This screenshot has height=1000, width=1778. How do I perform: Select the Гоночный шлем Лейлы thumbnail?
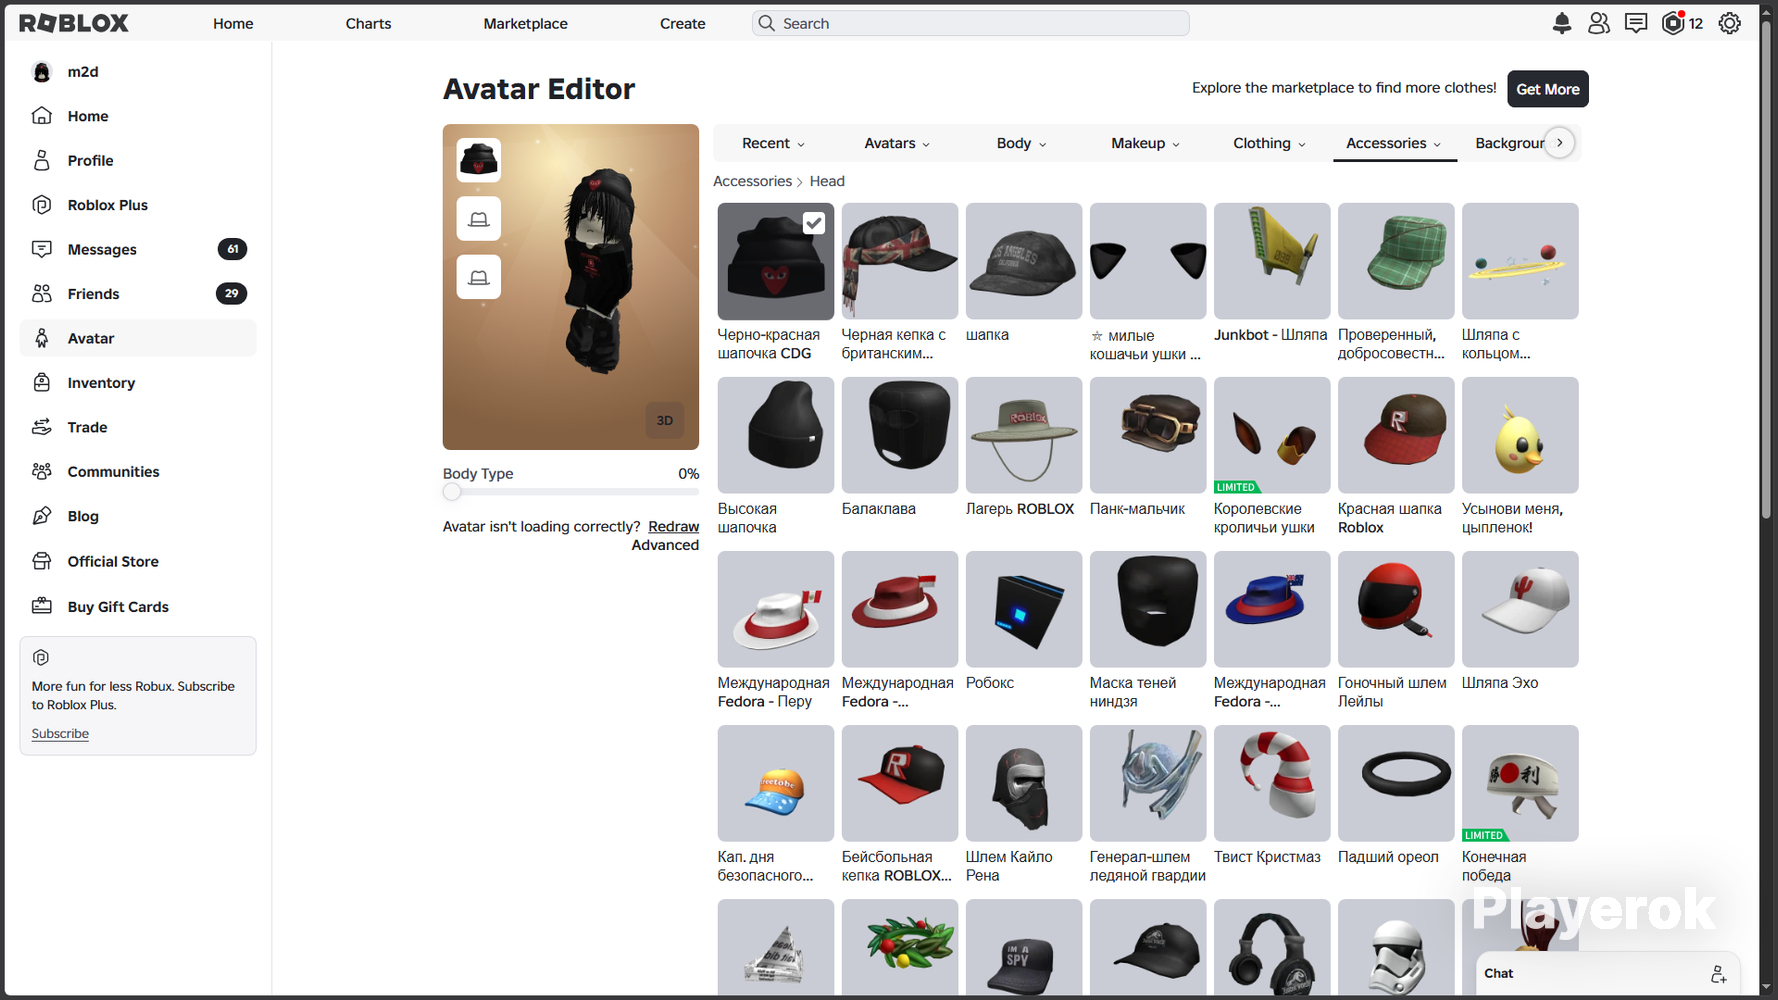[1396, 609]
